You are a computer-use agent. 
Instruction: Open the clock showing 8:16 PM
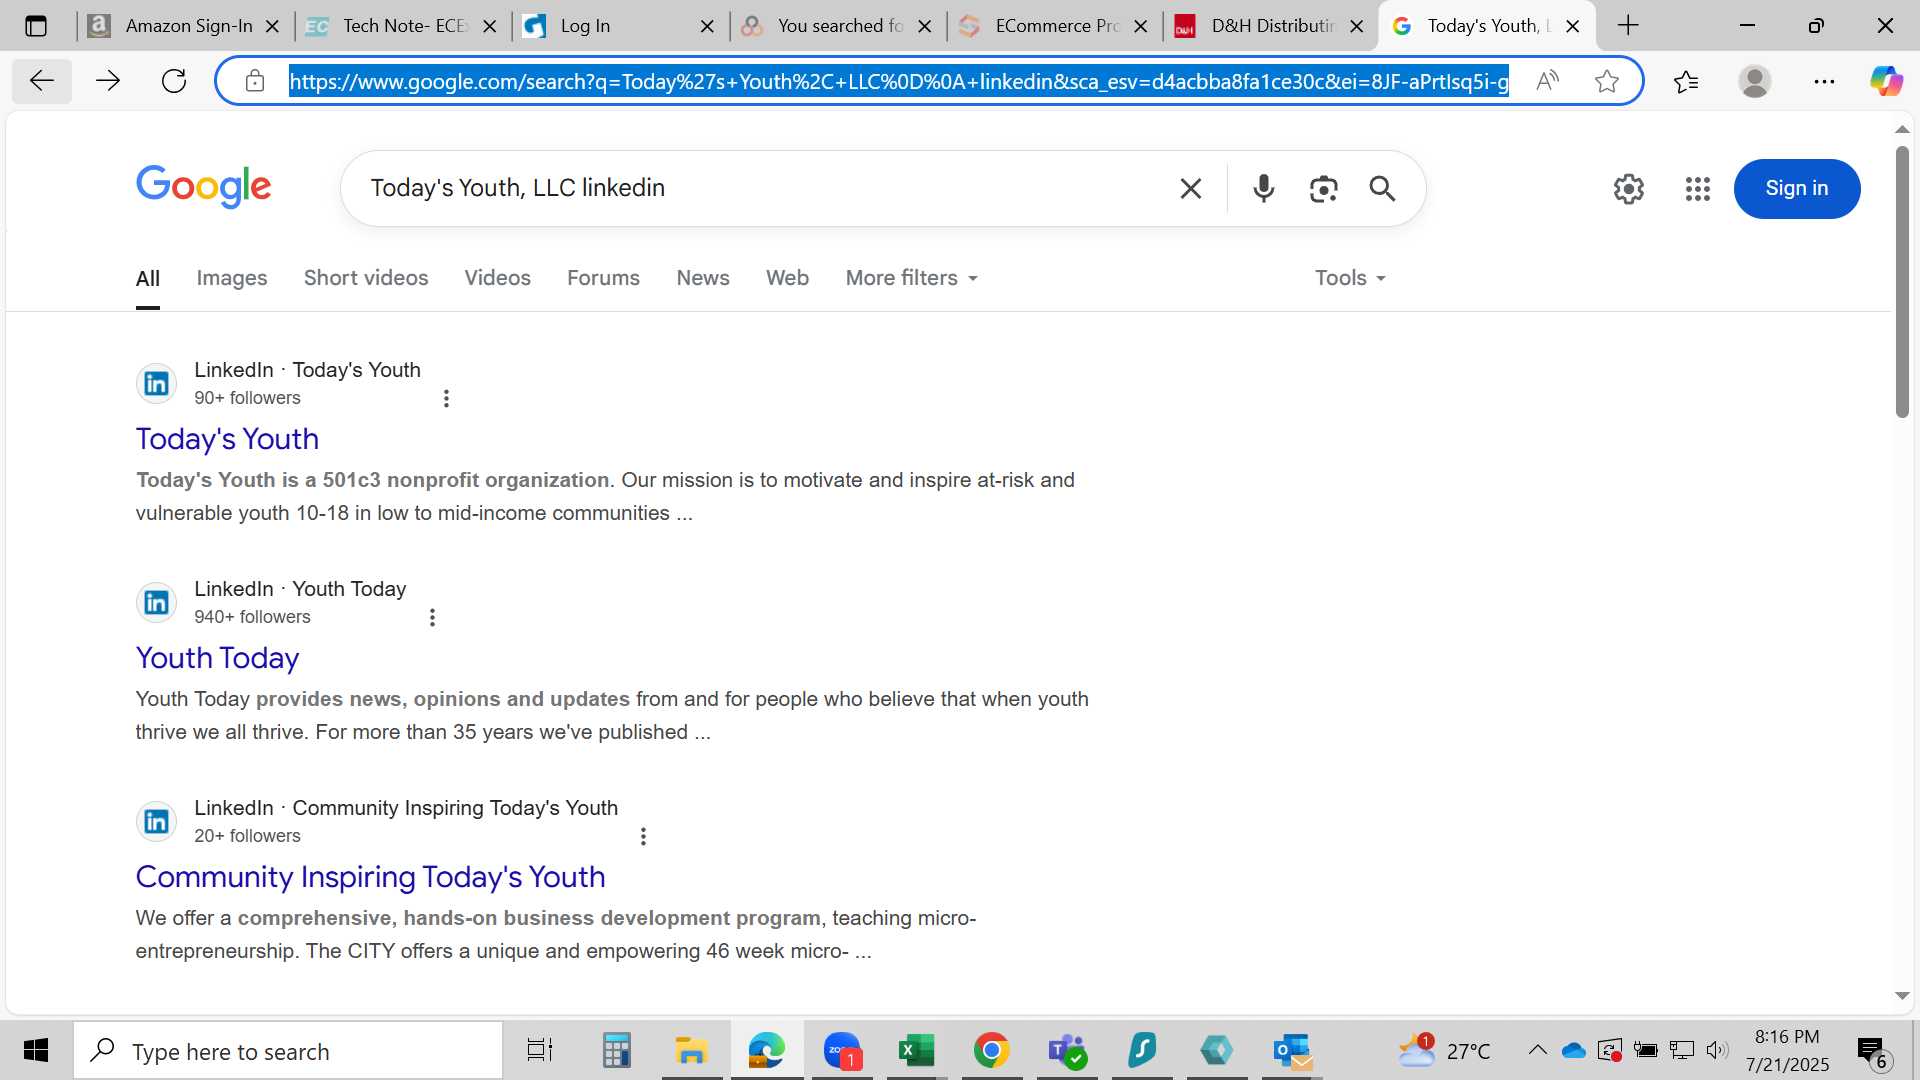point(1787,1051)
